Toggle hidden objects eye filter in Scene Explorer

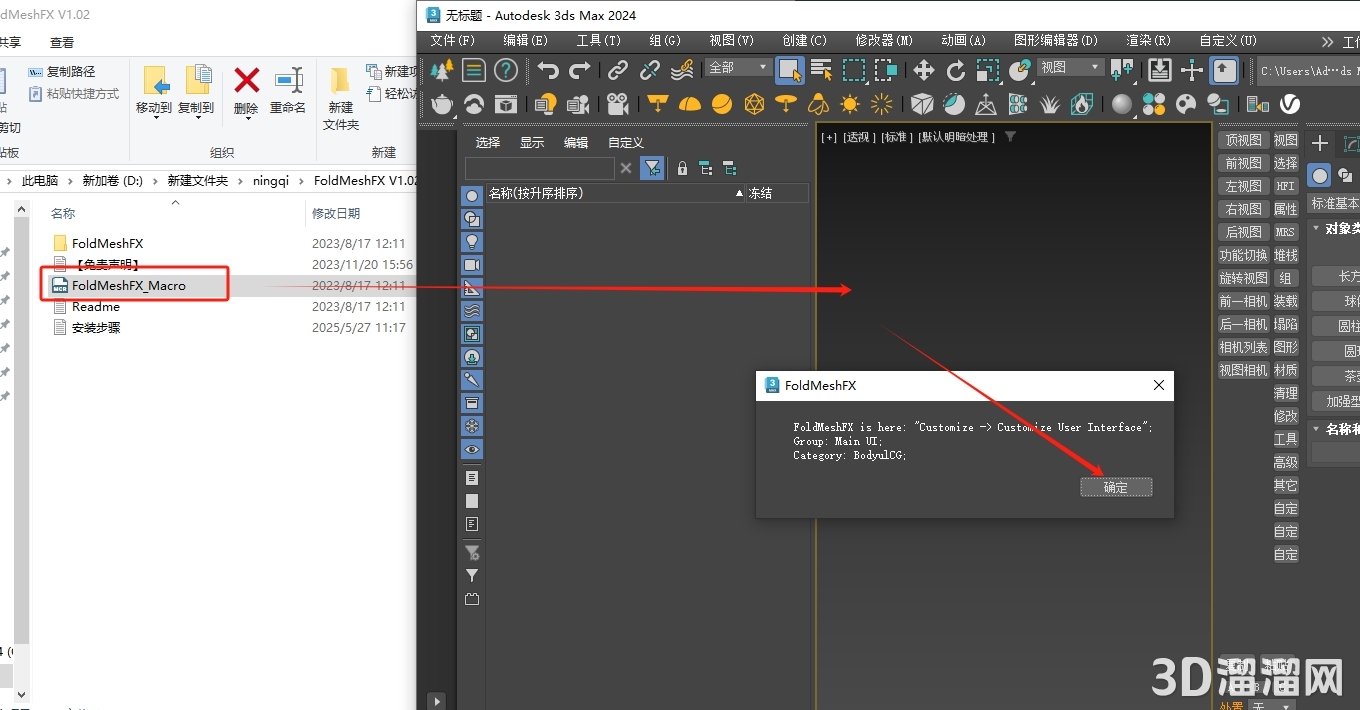[x=472, y=449]
